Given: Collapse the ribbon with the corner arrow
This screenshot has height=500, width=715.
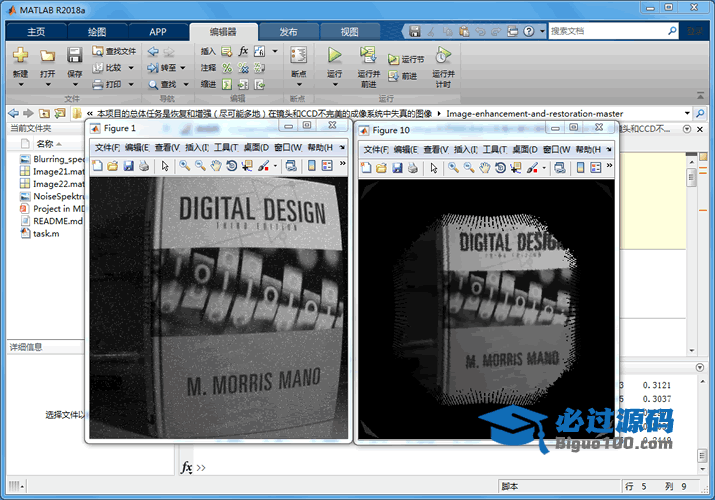Looking at the screenshot, I should click(700, 95).
